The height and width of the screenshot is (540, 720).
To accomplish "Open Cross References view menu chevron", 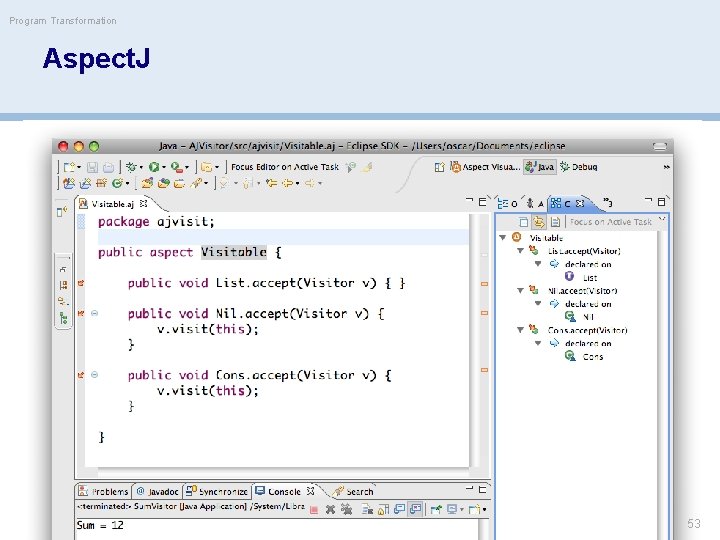I will [662, 220].
